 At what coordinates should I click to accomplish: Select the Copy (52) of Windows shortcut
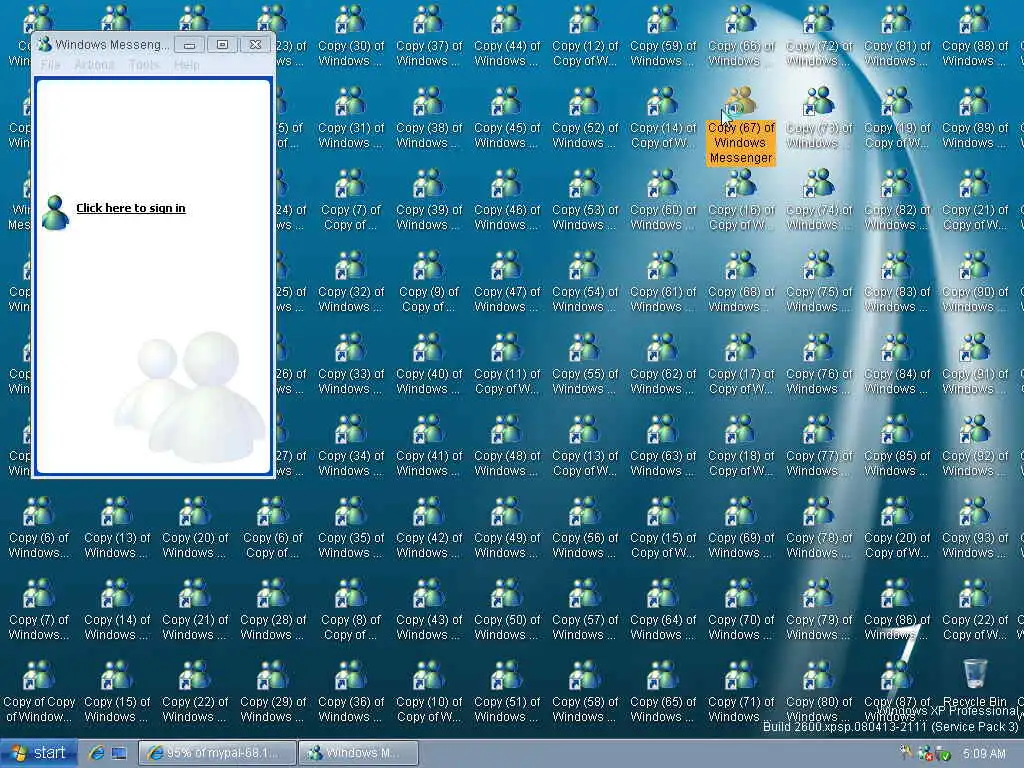pyautogui.click(x=585, y=118)
